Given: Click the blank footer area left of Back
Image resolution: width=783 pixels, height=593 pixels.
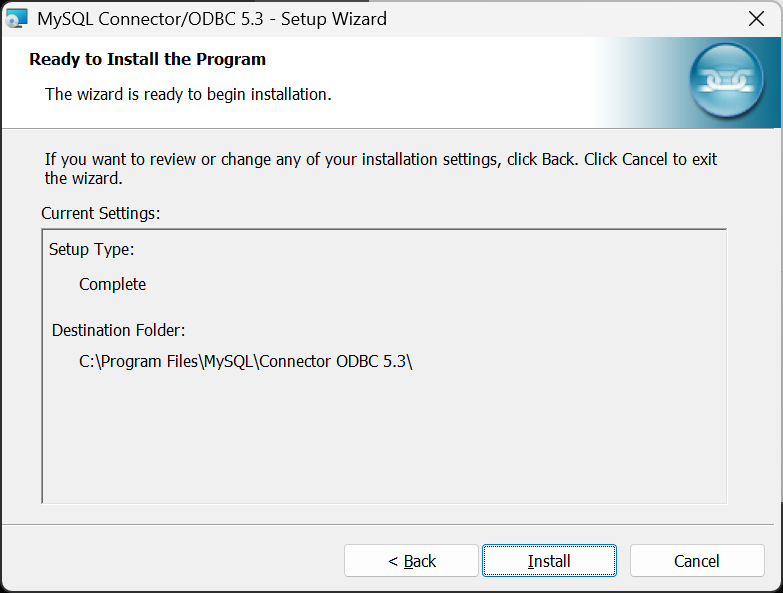Looking at the screenshot, I should tap(170, 561).
